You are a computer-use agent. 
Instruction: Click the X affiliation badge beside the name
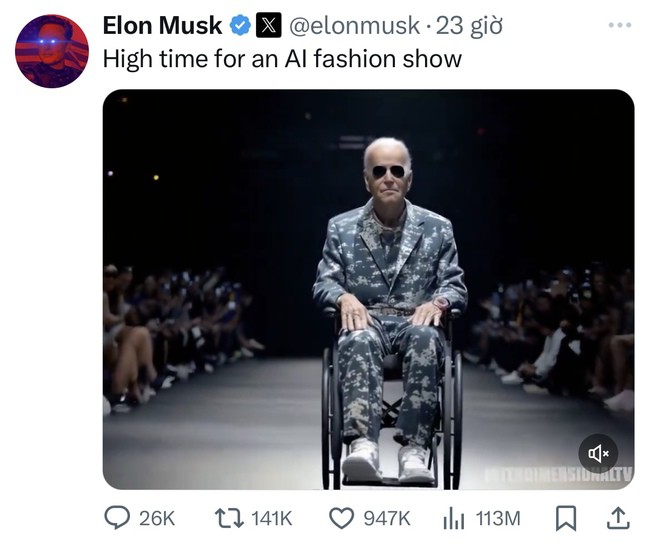(x=268, y=26)
